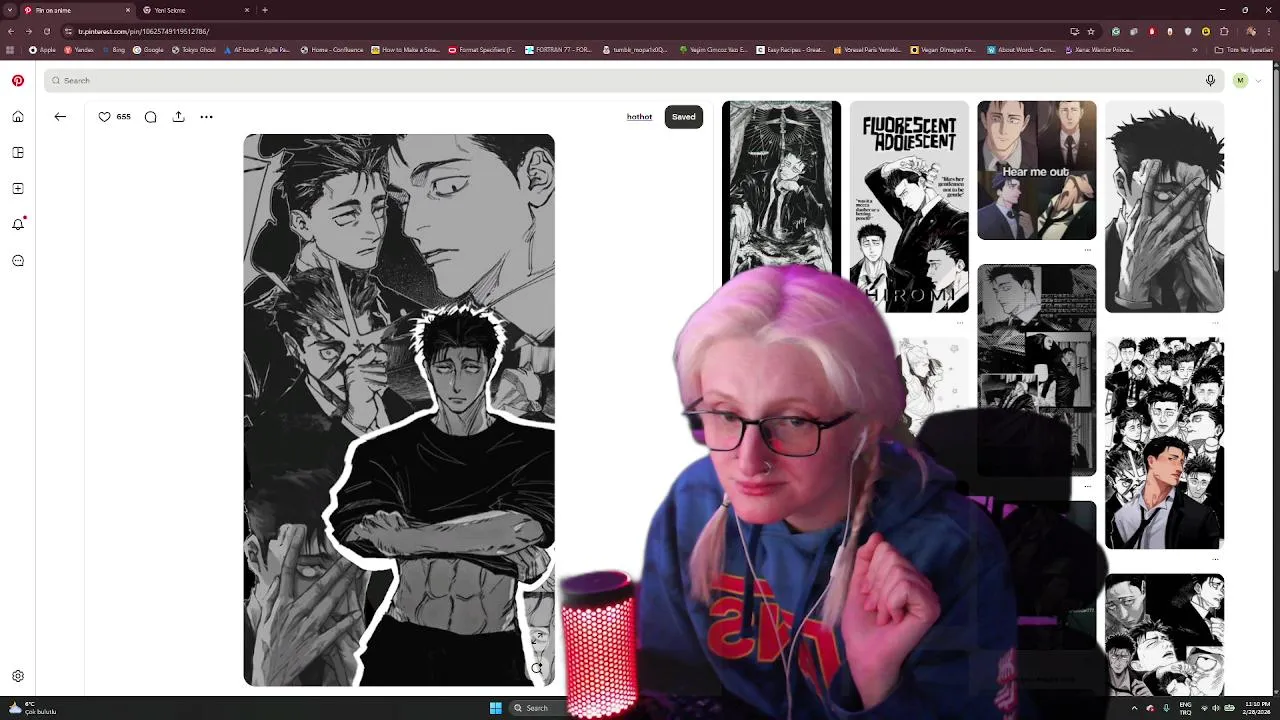Open the main anime pin image
Viewport: 1280px width, 720px height.
click(x=399, y=410)
